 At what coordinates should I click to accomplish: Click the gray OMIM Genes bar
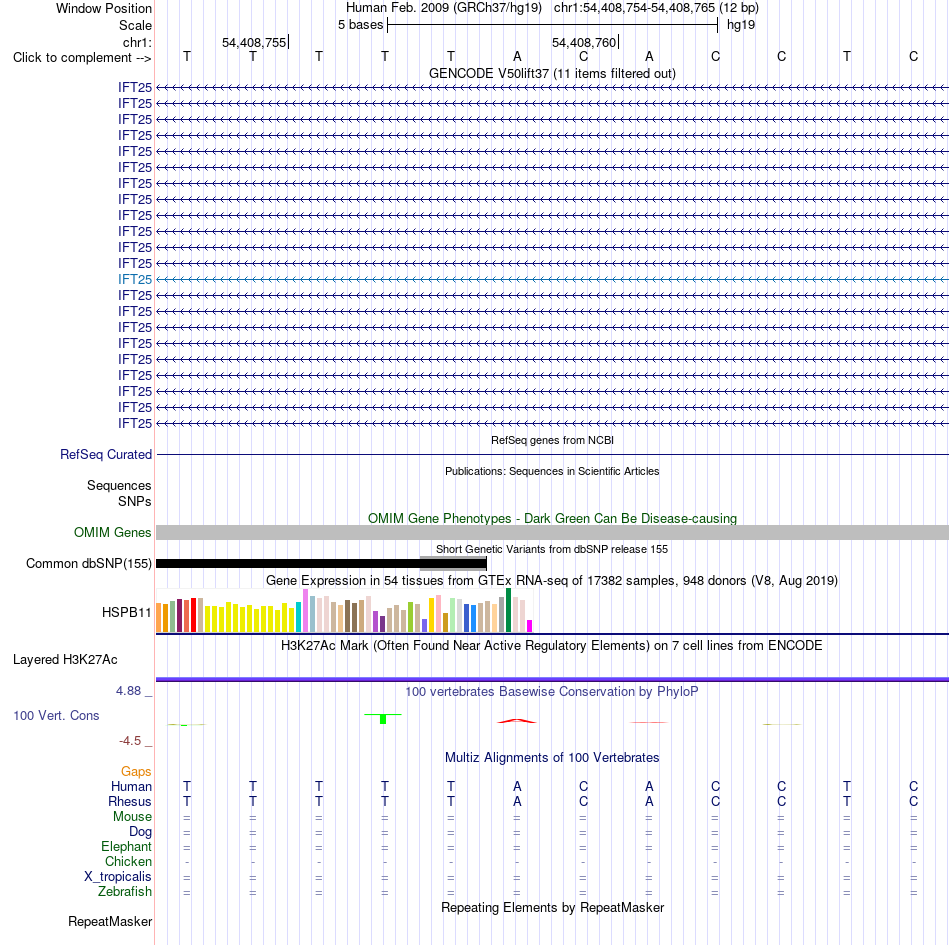pos(552,532)
